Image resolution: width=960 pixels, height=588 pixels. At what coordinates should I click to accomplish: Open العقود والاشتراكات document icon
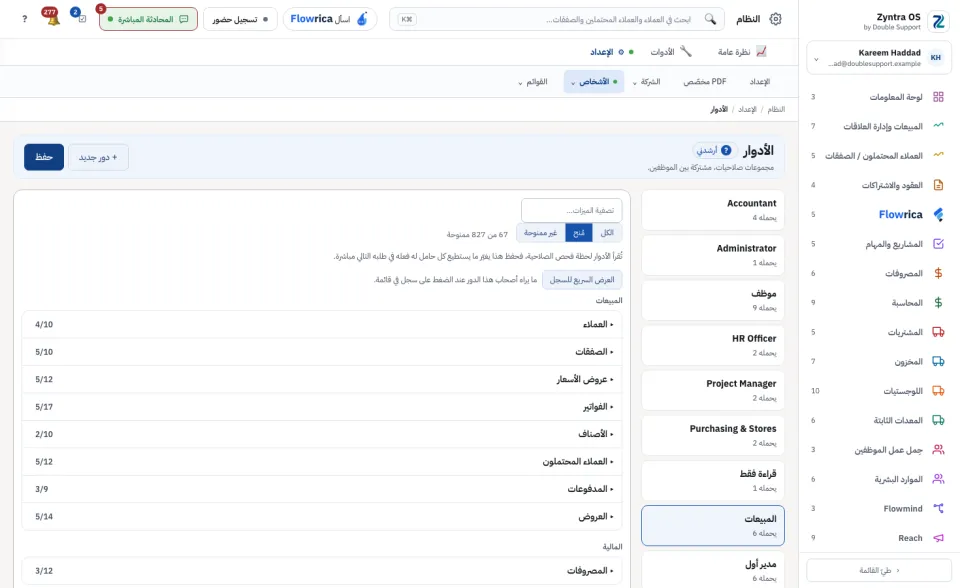click(x=938, y=184)
